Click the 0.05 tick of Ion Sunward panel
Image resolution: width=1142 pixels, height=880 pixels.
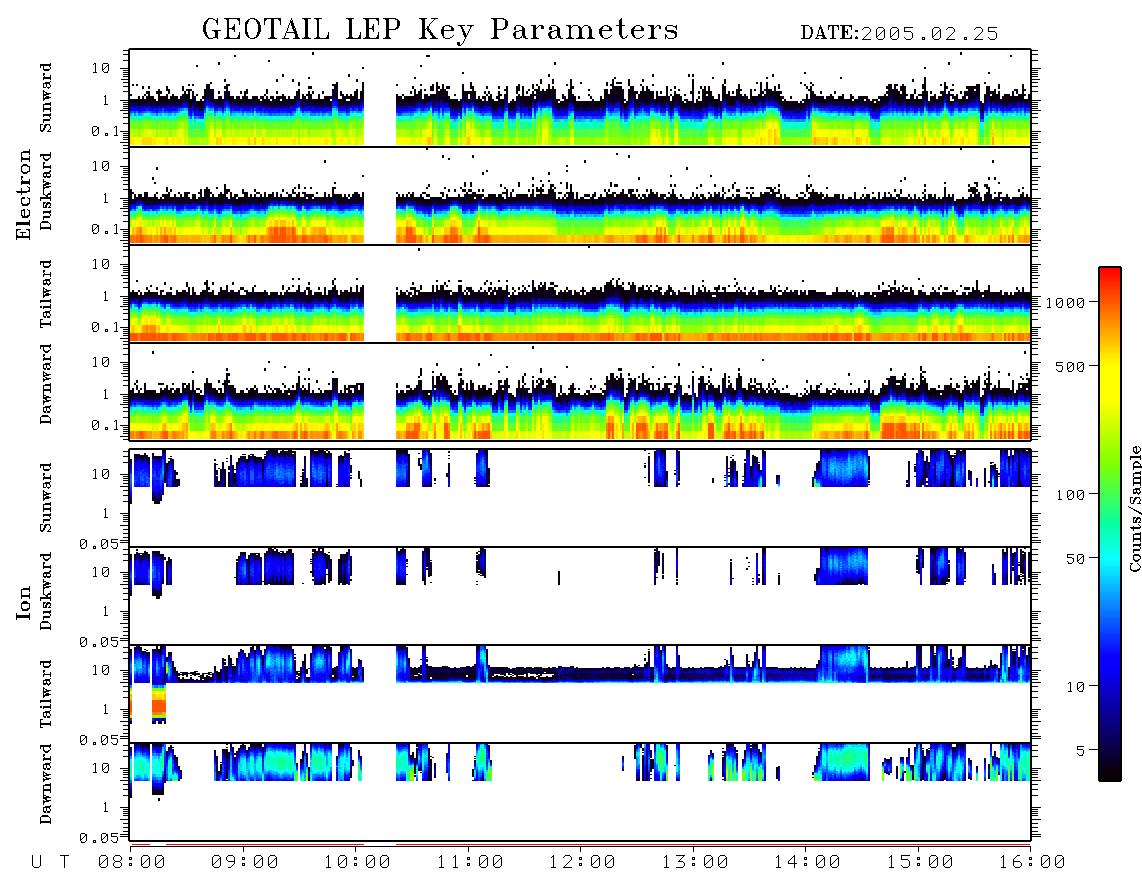pos(98,544)
